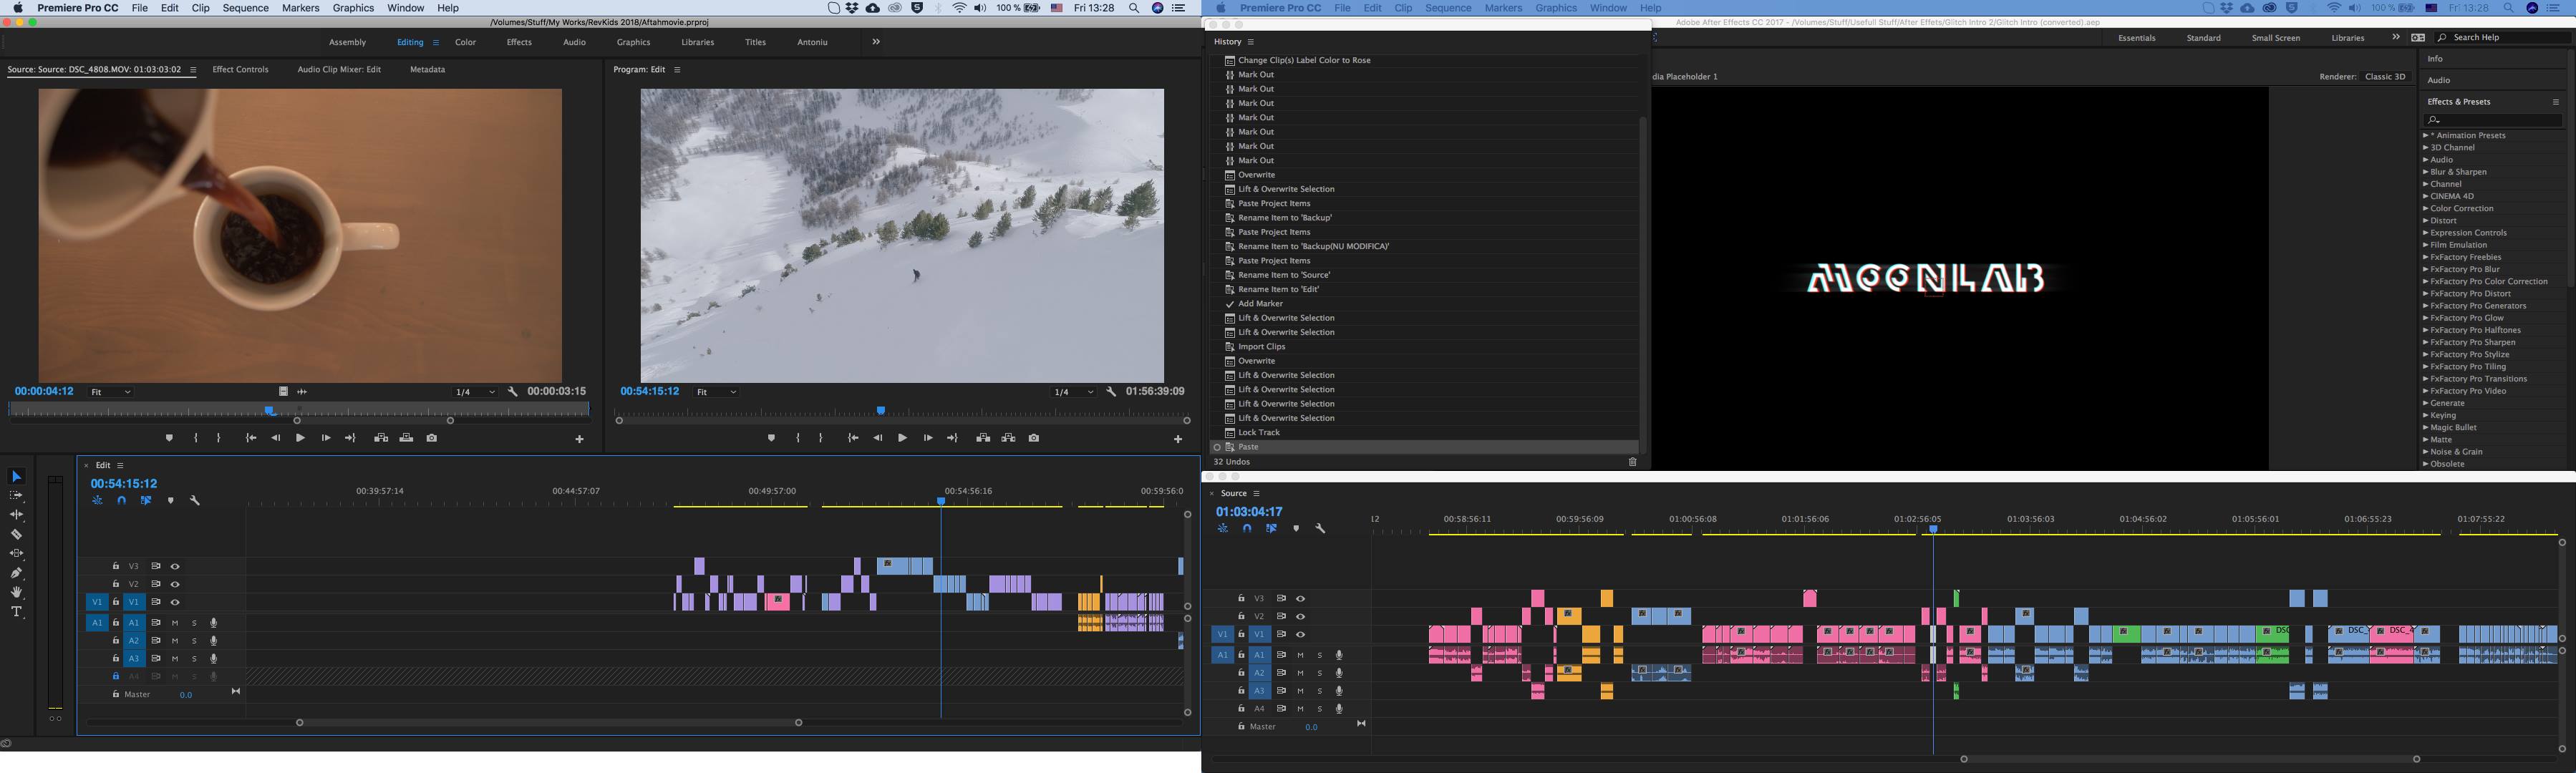Open wrench settings in the Edit timeline
The height and width of the screenshot is (773, 2576).
pyautogui.click(x=195, y=500)
